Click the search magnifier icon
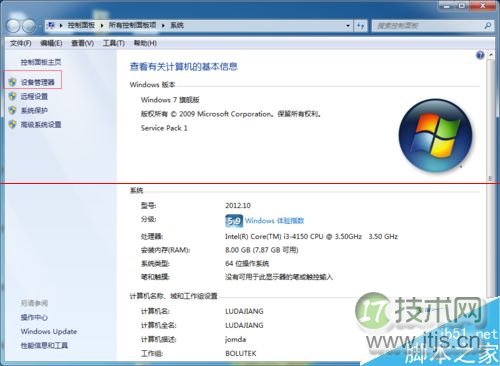 (487, 26)
